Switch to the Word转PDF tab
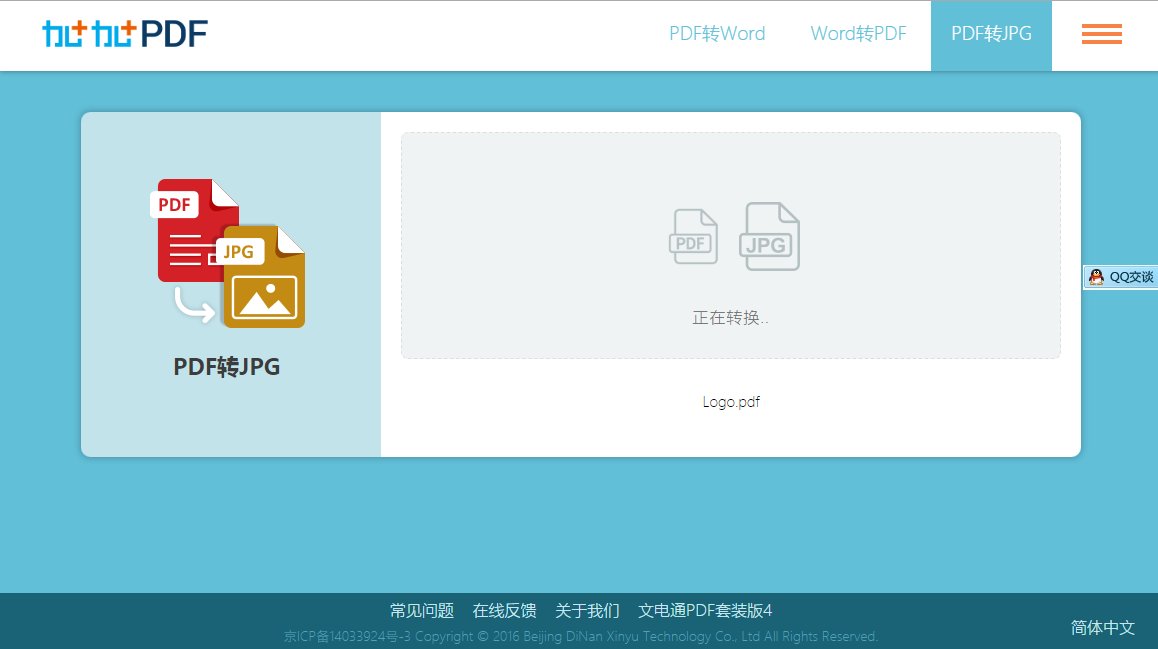This screenshot has height=649, width=1158. pyautogui.click(x=857, y=34)
